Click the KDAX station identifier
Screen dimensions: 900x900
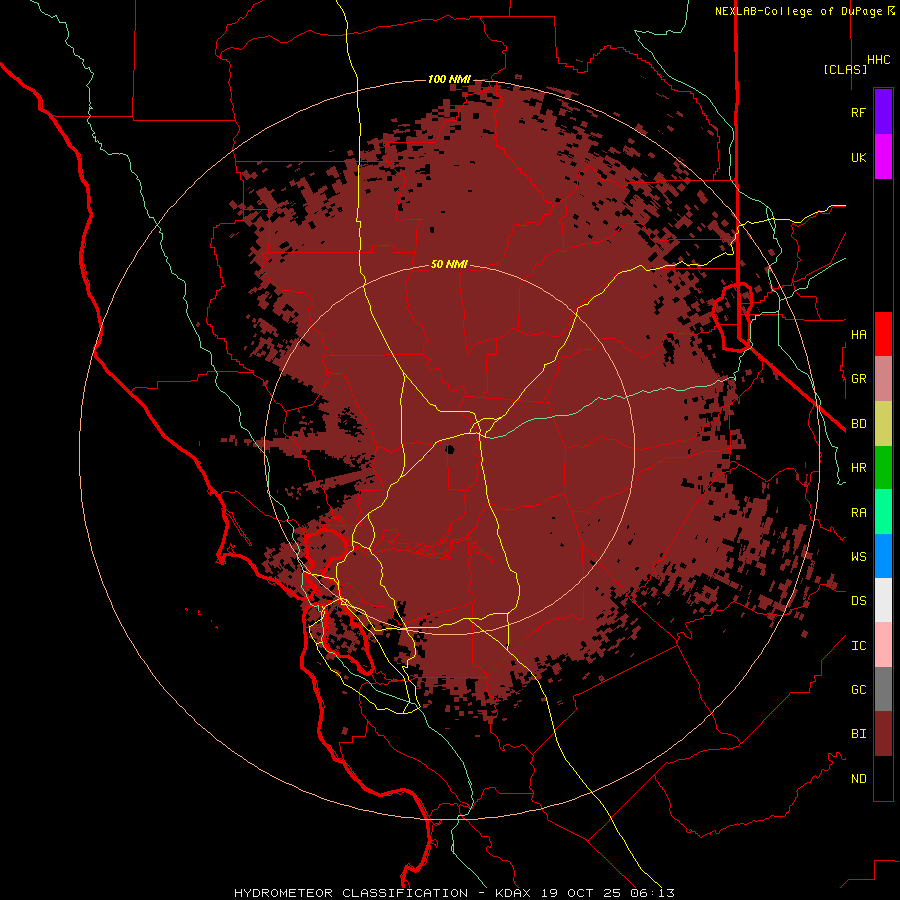coord(513,893)
